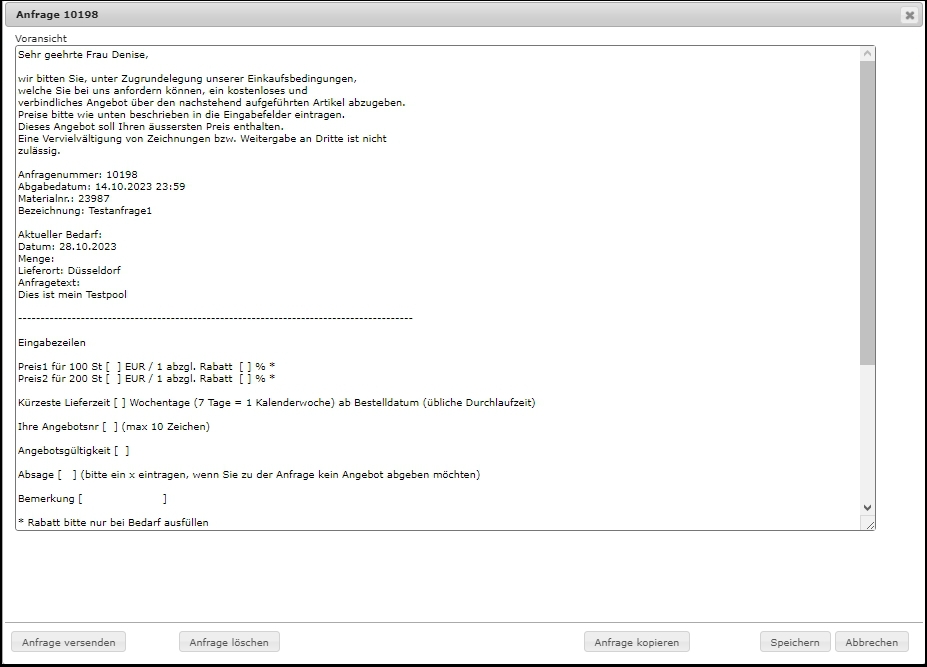The image size is (927, 667).
Task: Click inside the Preis2 Rabatt brackets
Action: pos(246,379)
